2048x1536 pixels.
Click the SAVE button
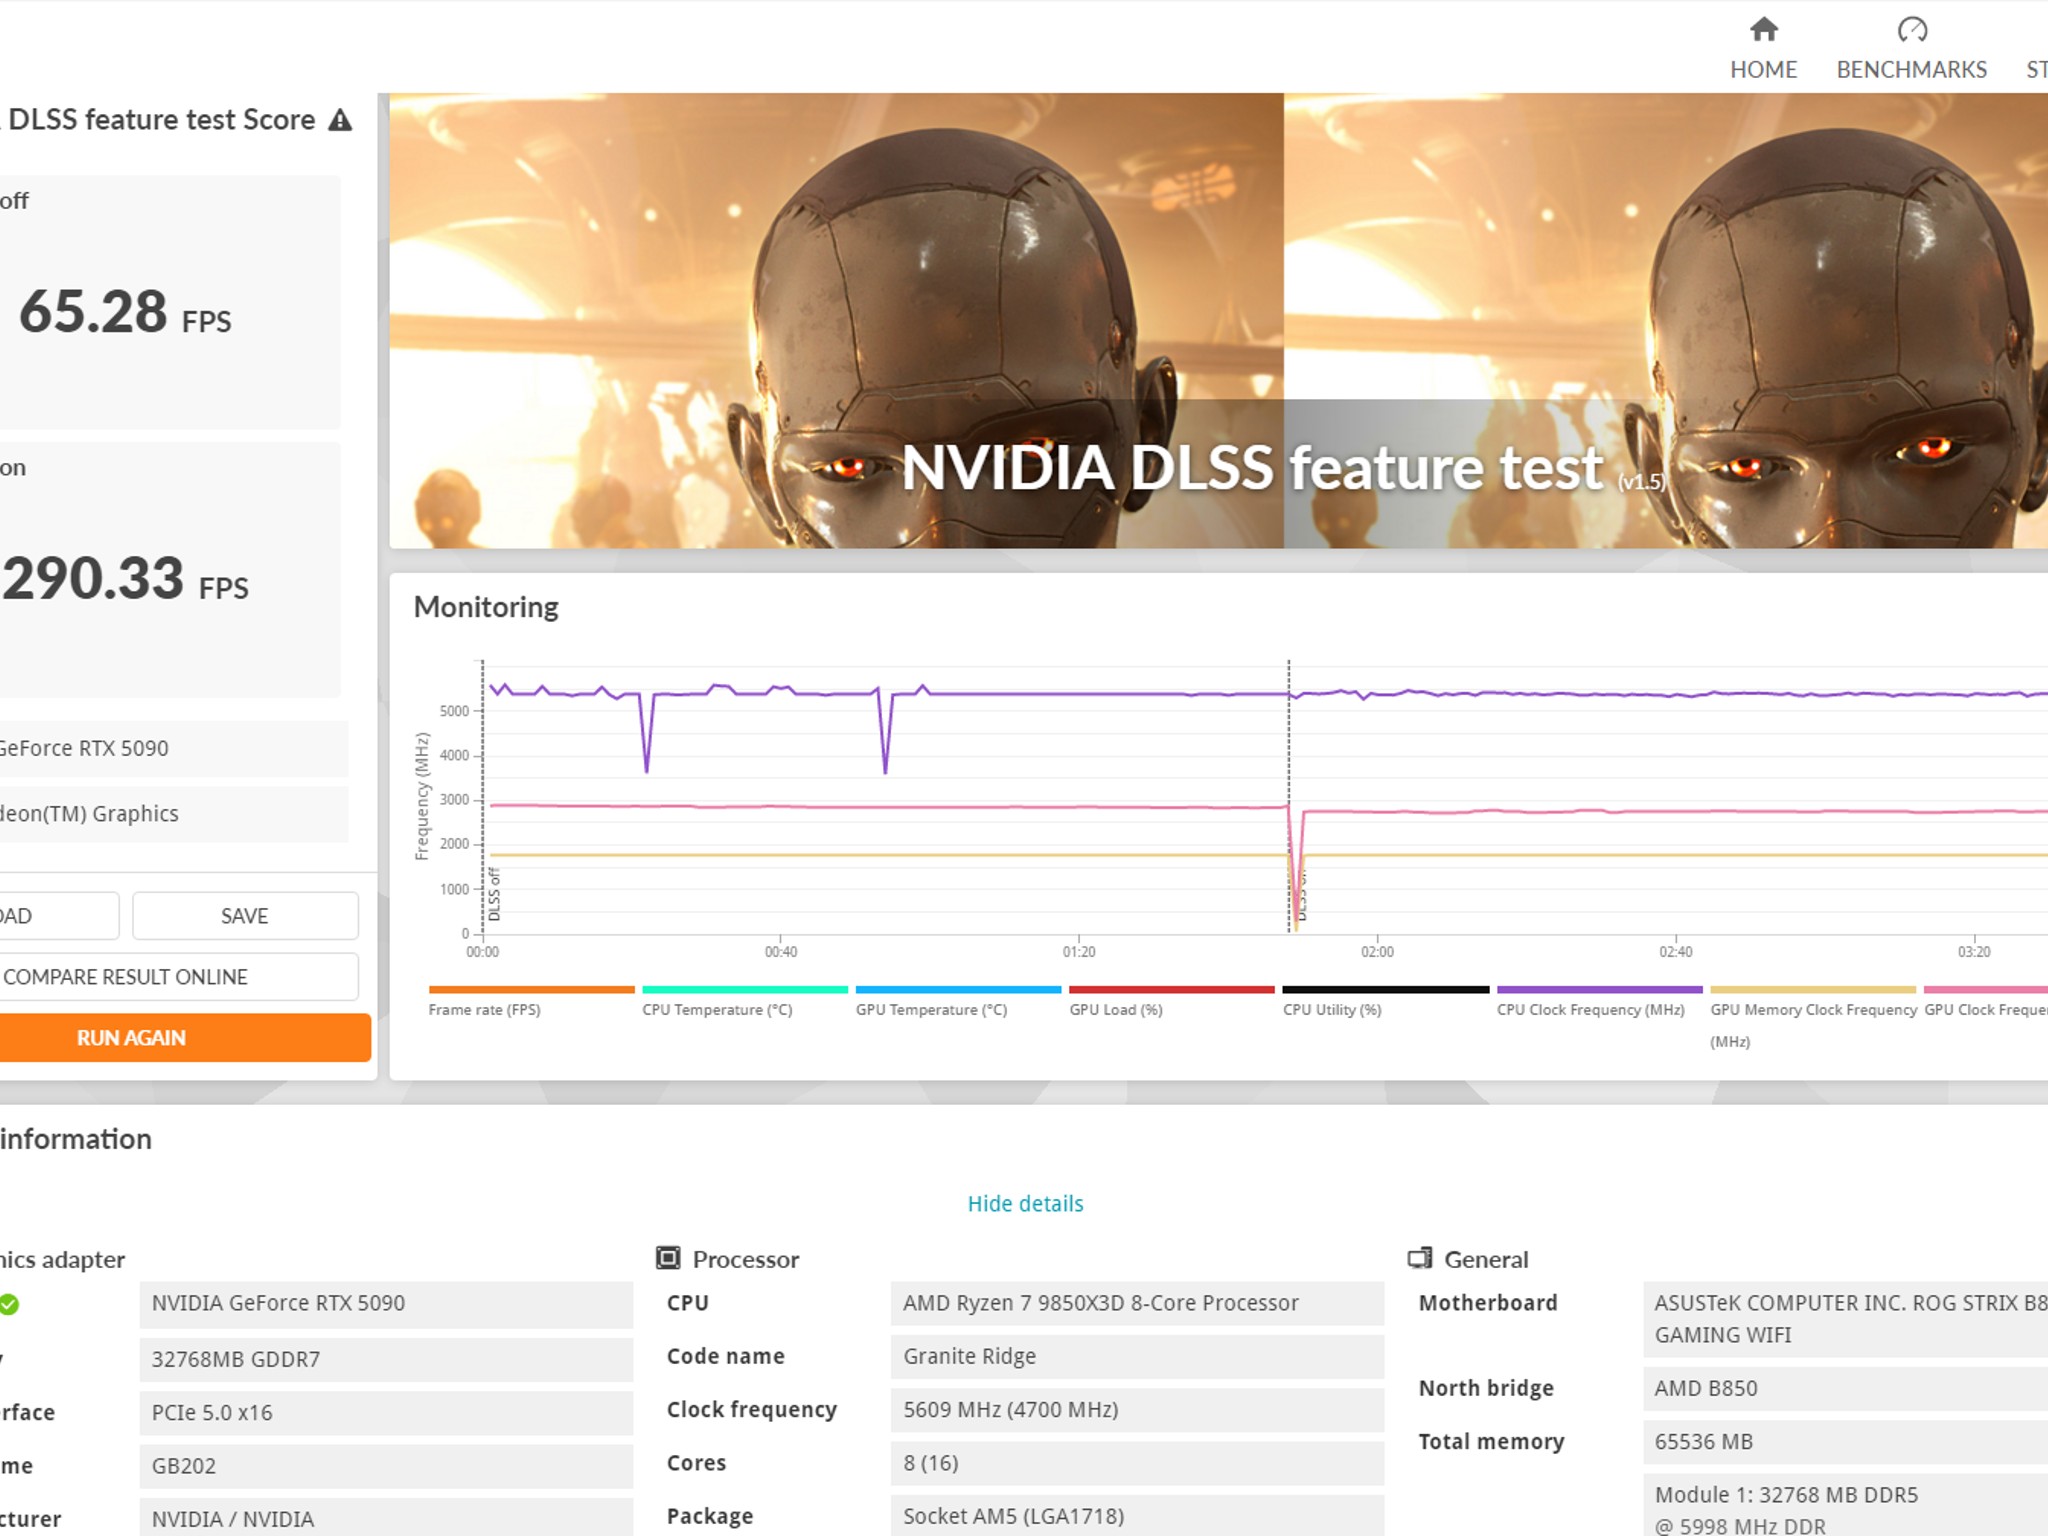coord(245,915)
